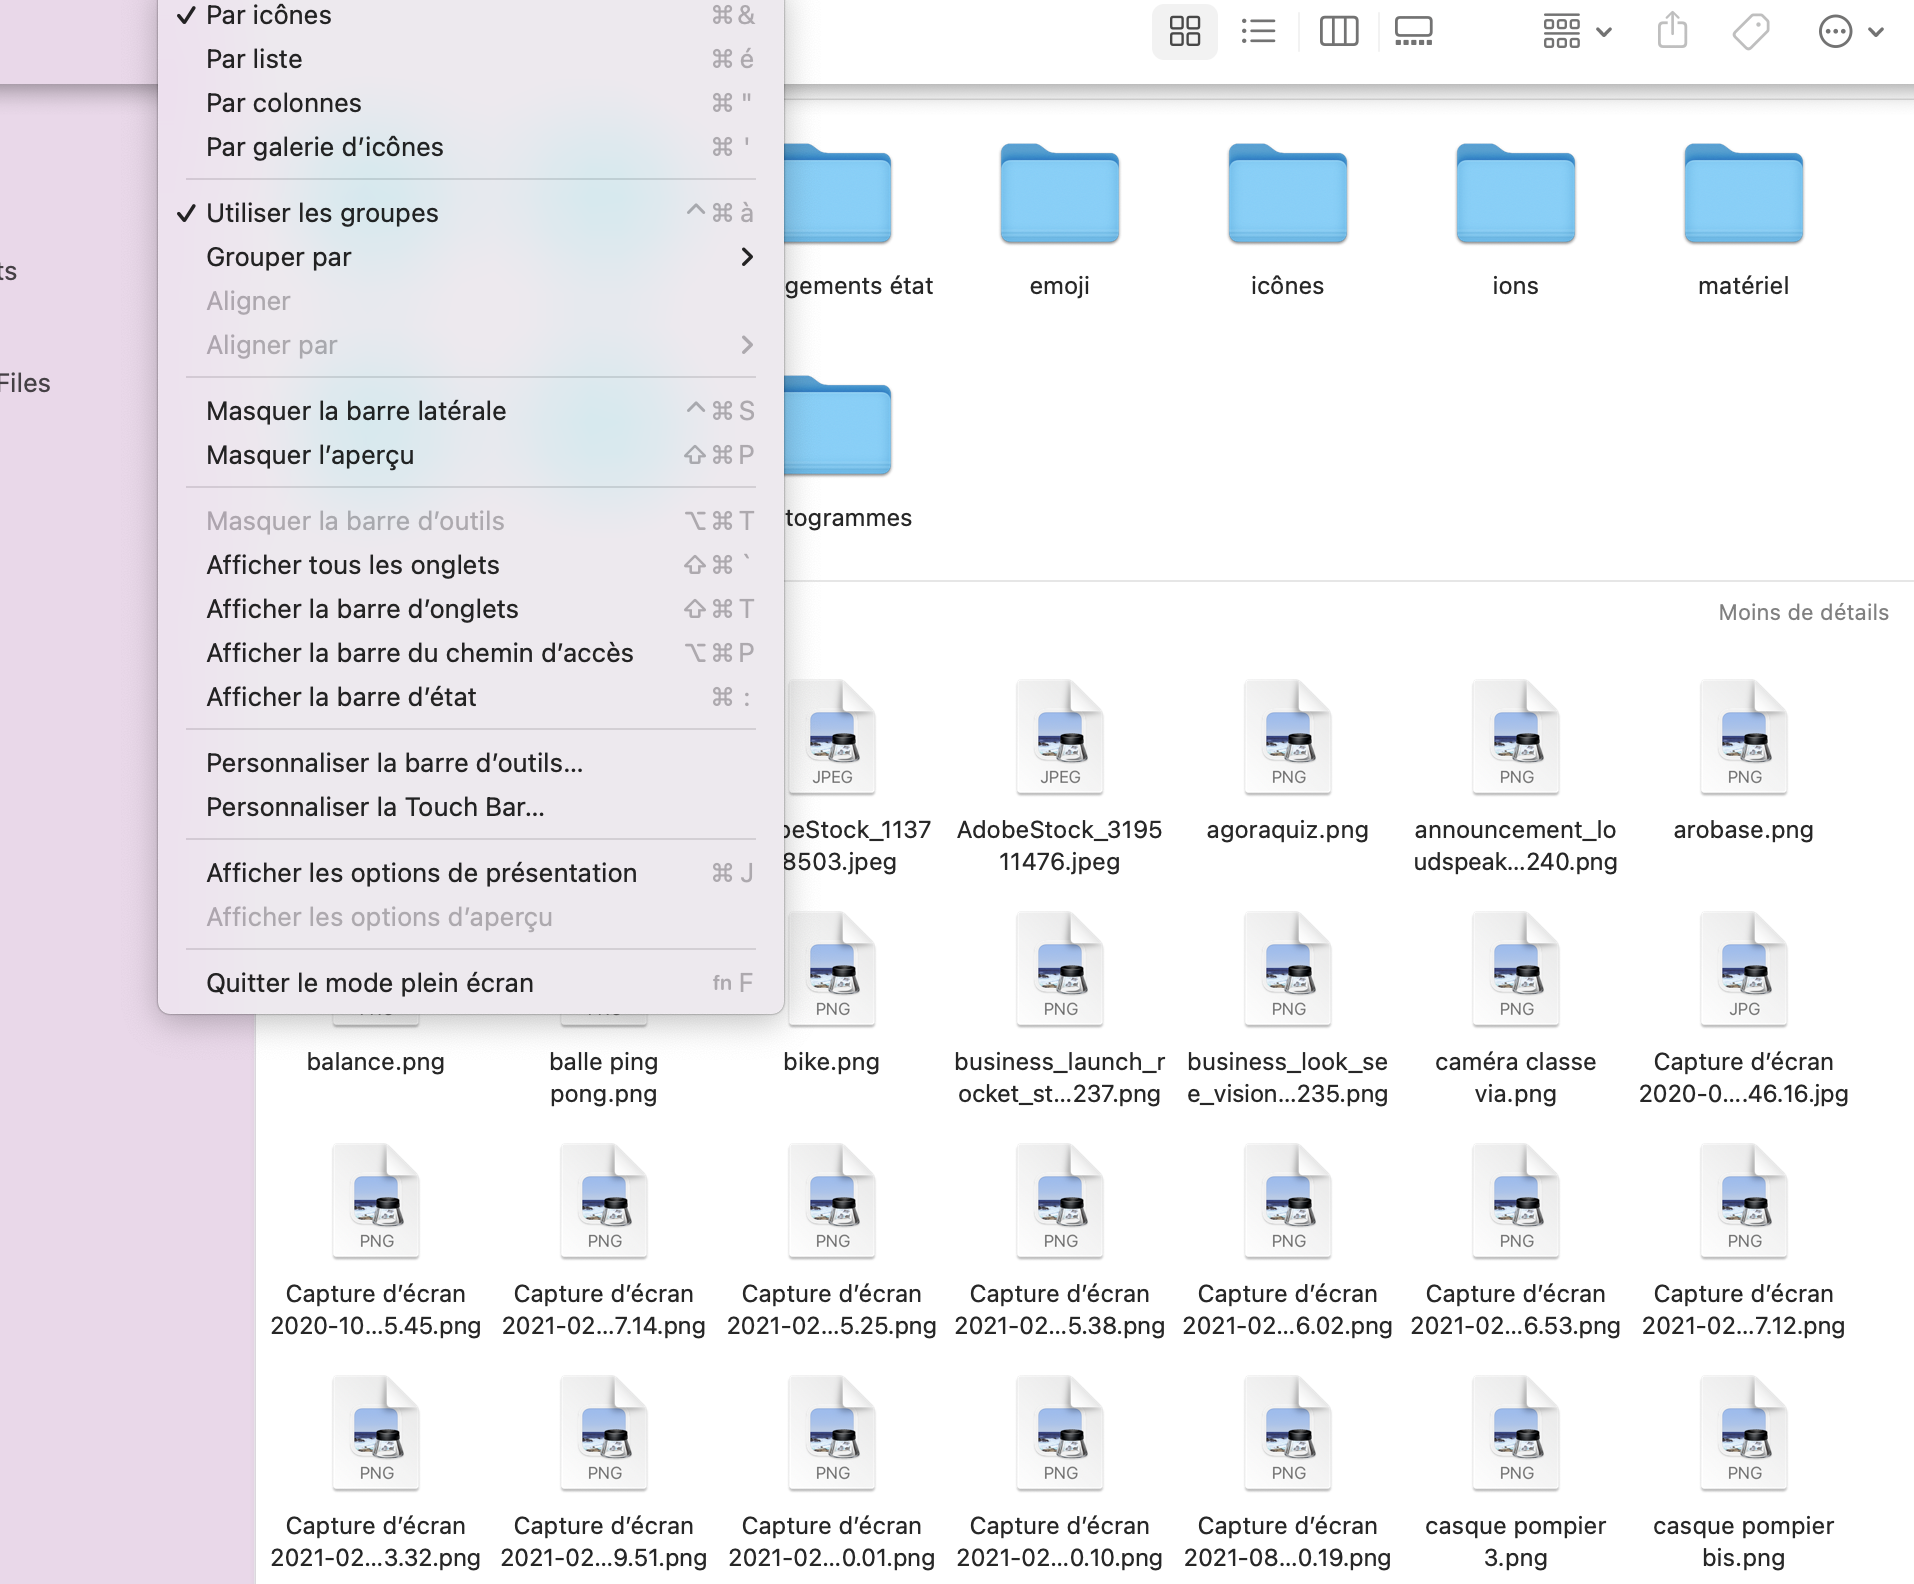Image resolution: width=1914 pixels, height=1584 pixels.
Task: Select Capture d'écran 2021-02…5.38.png thumbnail
Action: click(x=1060, y=1201)
